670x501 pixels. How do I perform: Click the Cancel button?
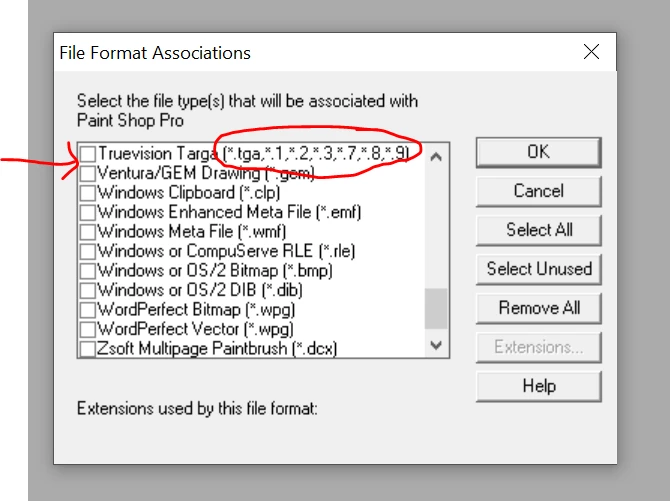tap(538, 191)
